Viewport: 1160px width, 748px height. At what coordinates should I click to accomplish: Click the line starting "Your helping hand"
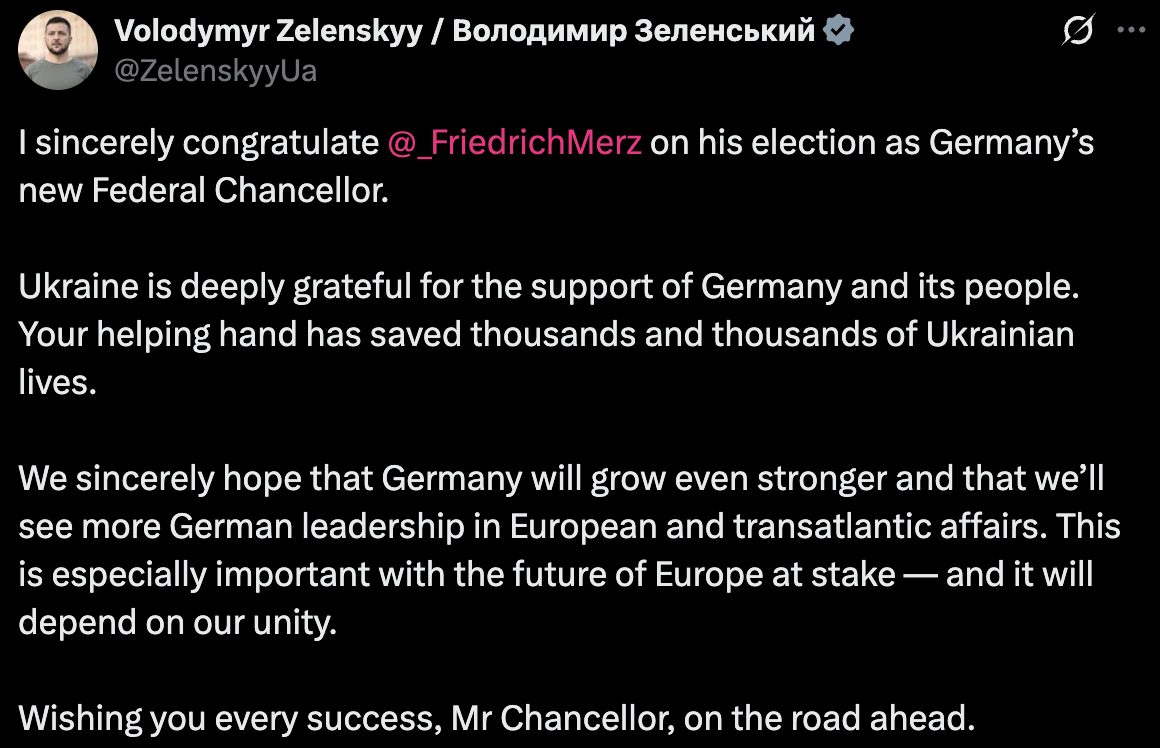(x=545, y=334)
